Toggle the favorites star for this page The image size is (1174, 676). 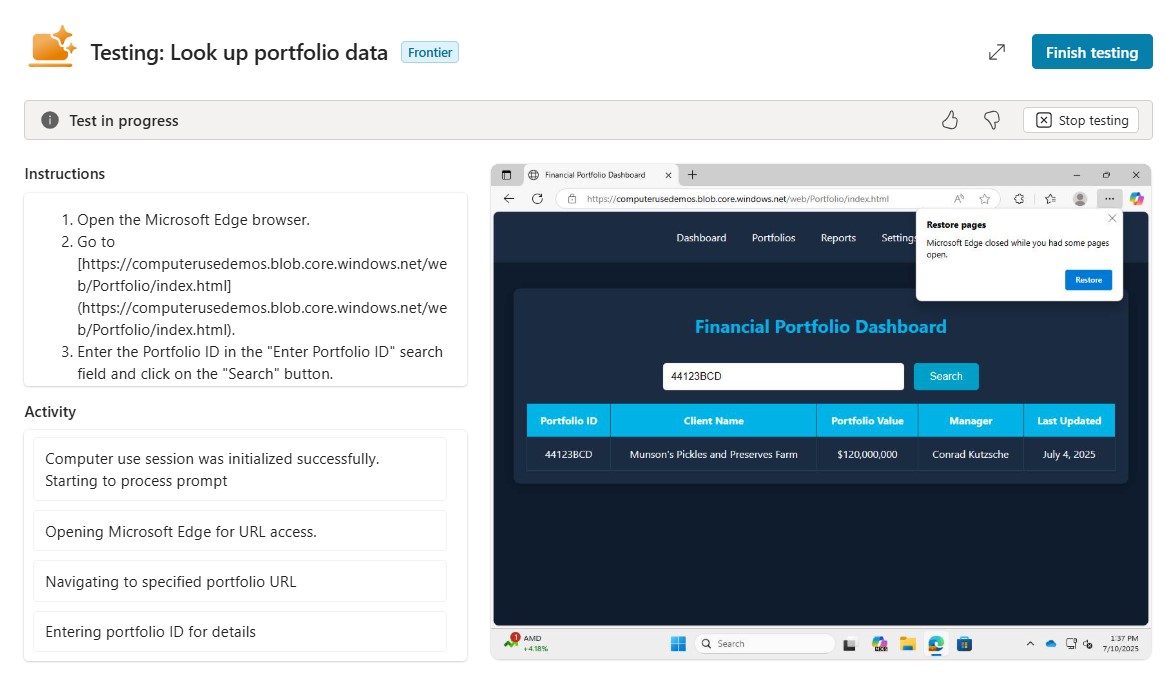985,198
